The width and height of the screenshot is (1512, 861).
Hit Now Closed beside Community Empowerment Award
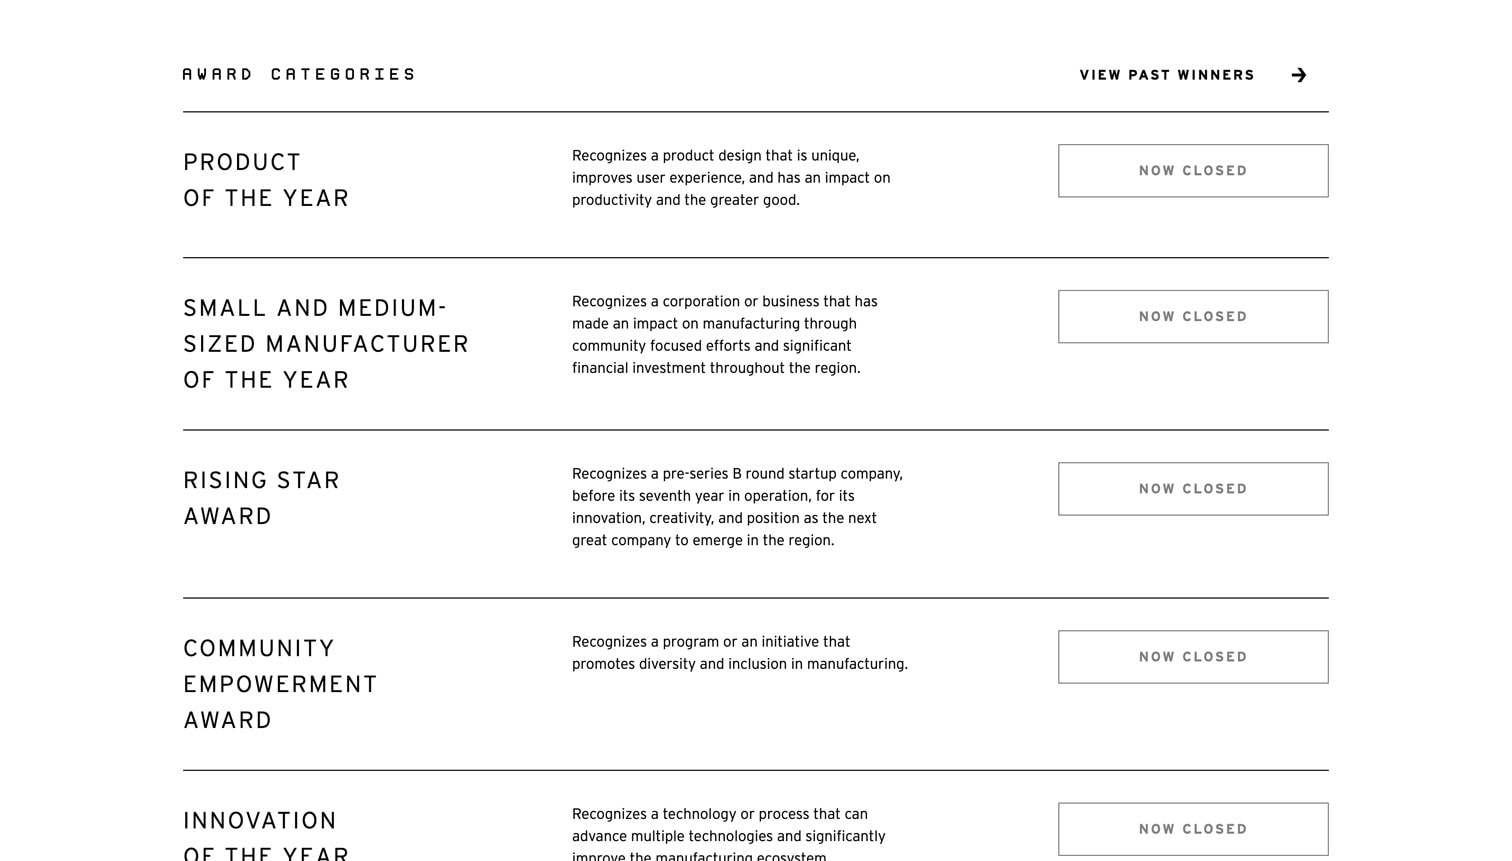point(1192,657)
